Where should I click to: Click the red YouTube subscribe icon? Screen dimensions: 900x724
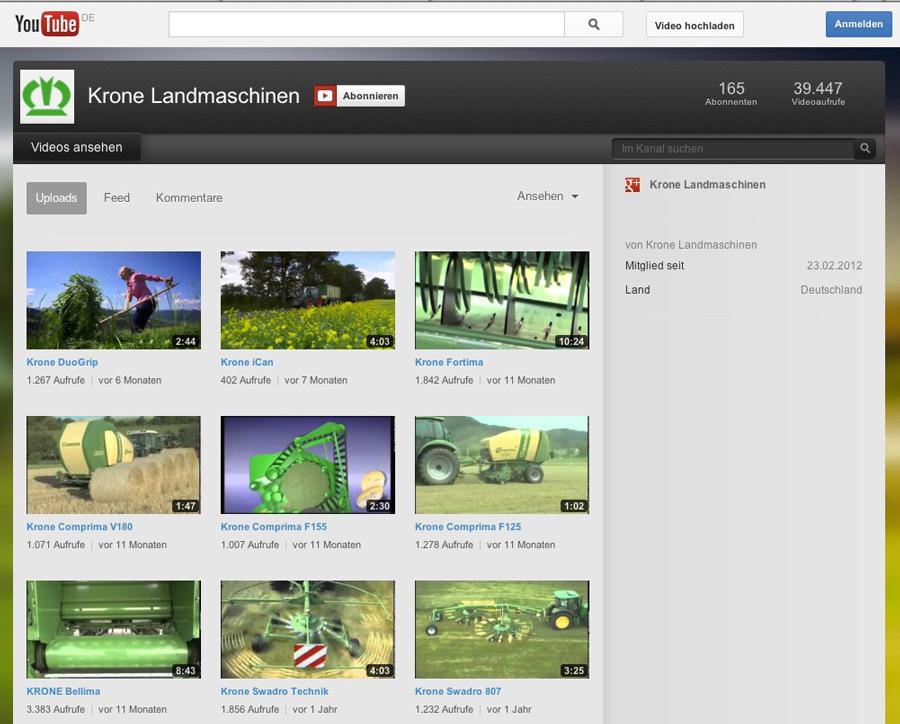(x=325, y=96)
